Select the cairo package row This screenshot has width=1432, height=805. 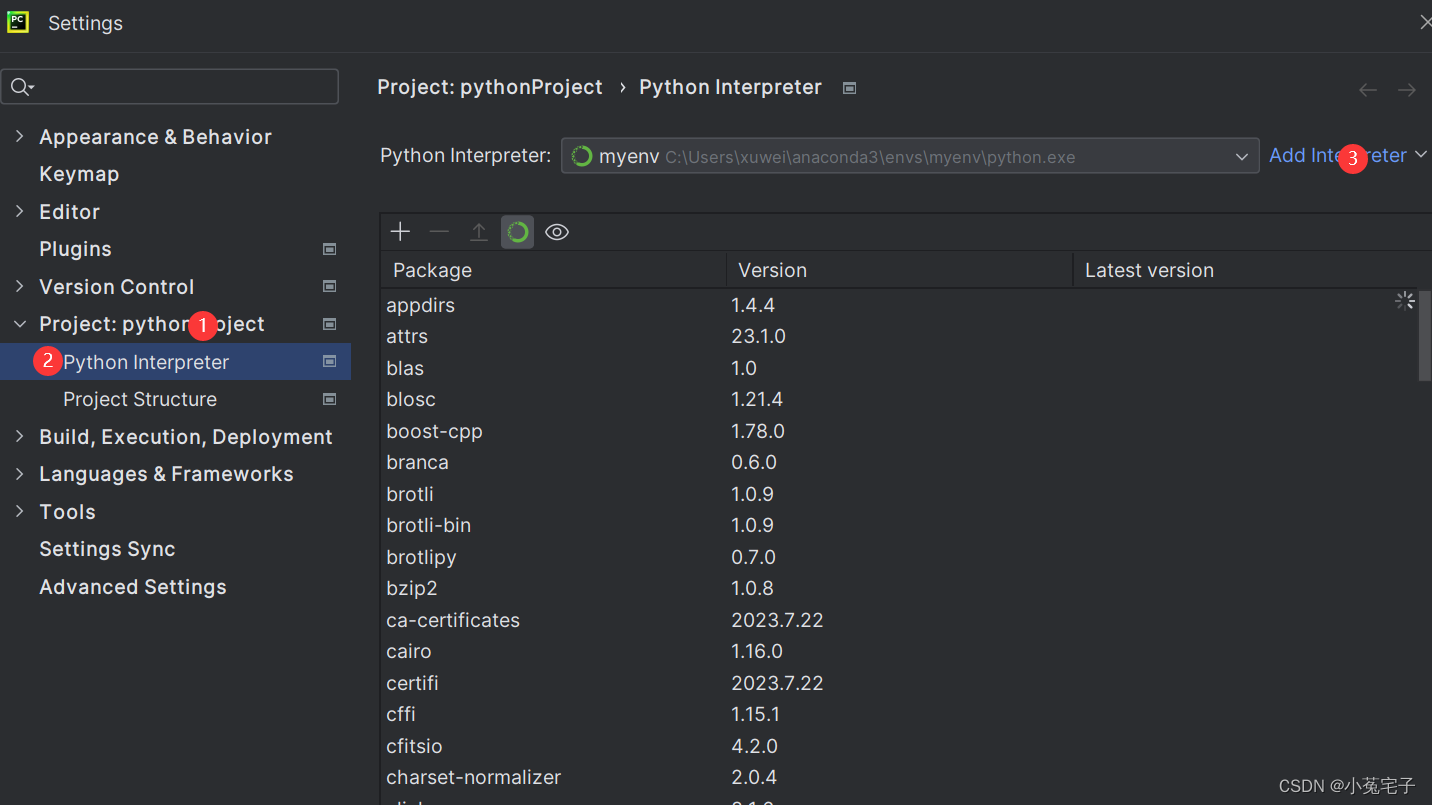click(x=900, y=652)
